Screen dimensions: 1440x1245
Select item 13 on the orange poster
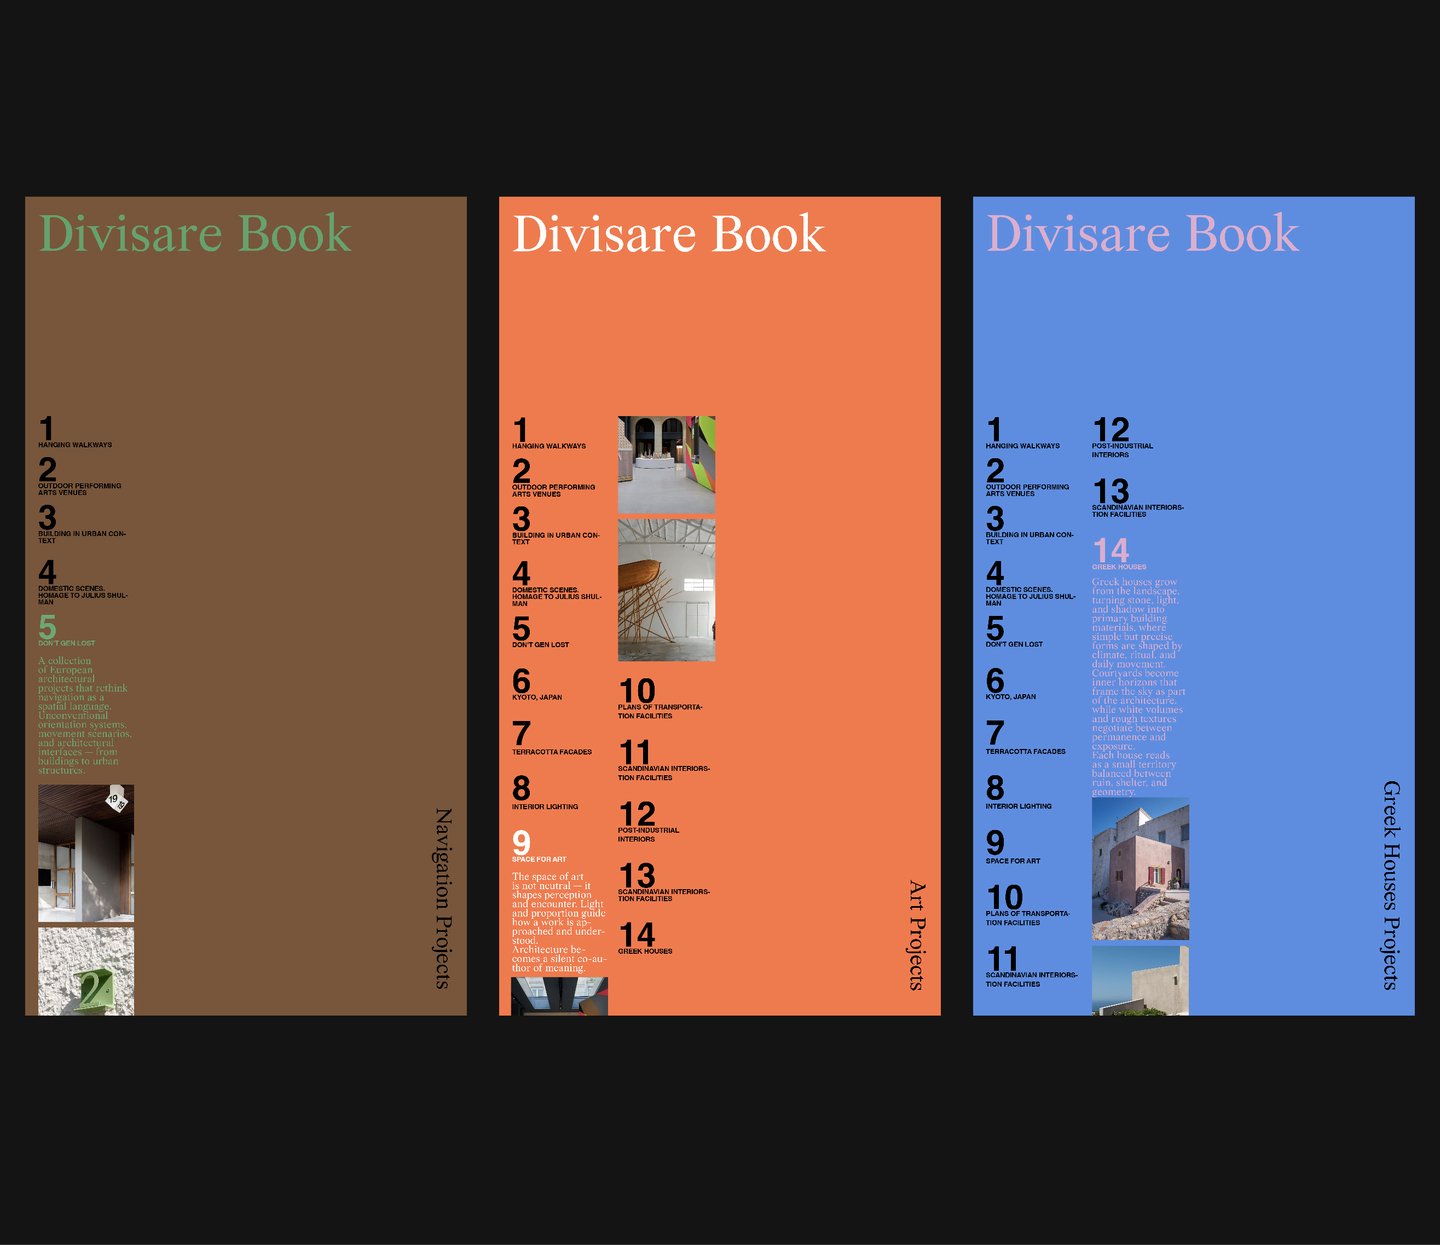(x=664, y=883)
